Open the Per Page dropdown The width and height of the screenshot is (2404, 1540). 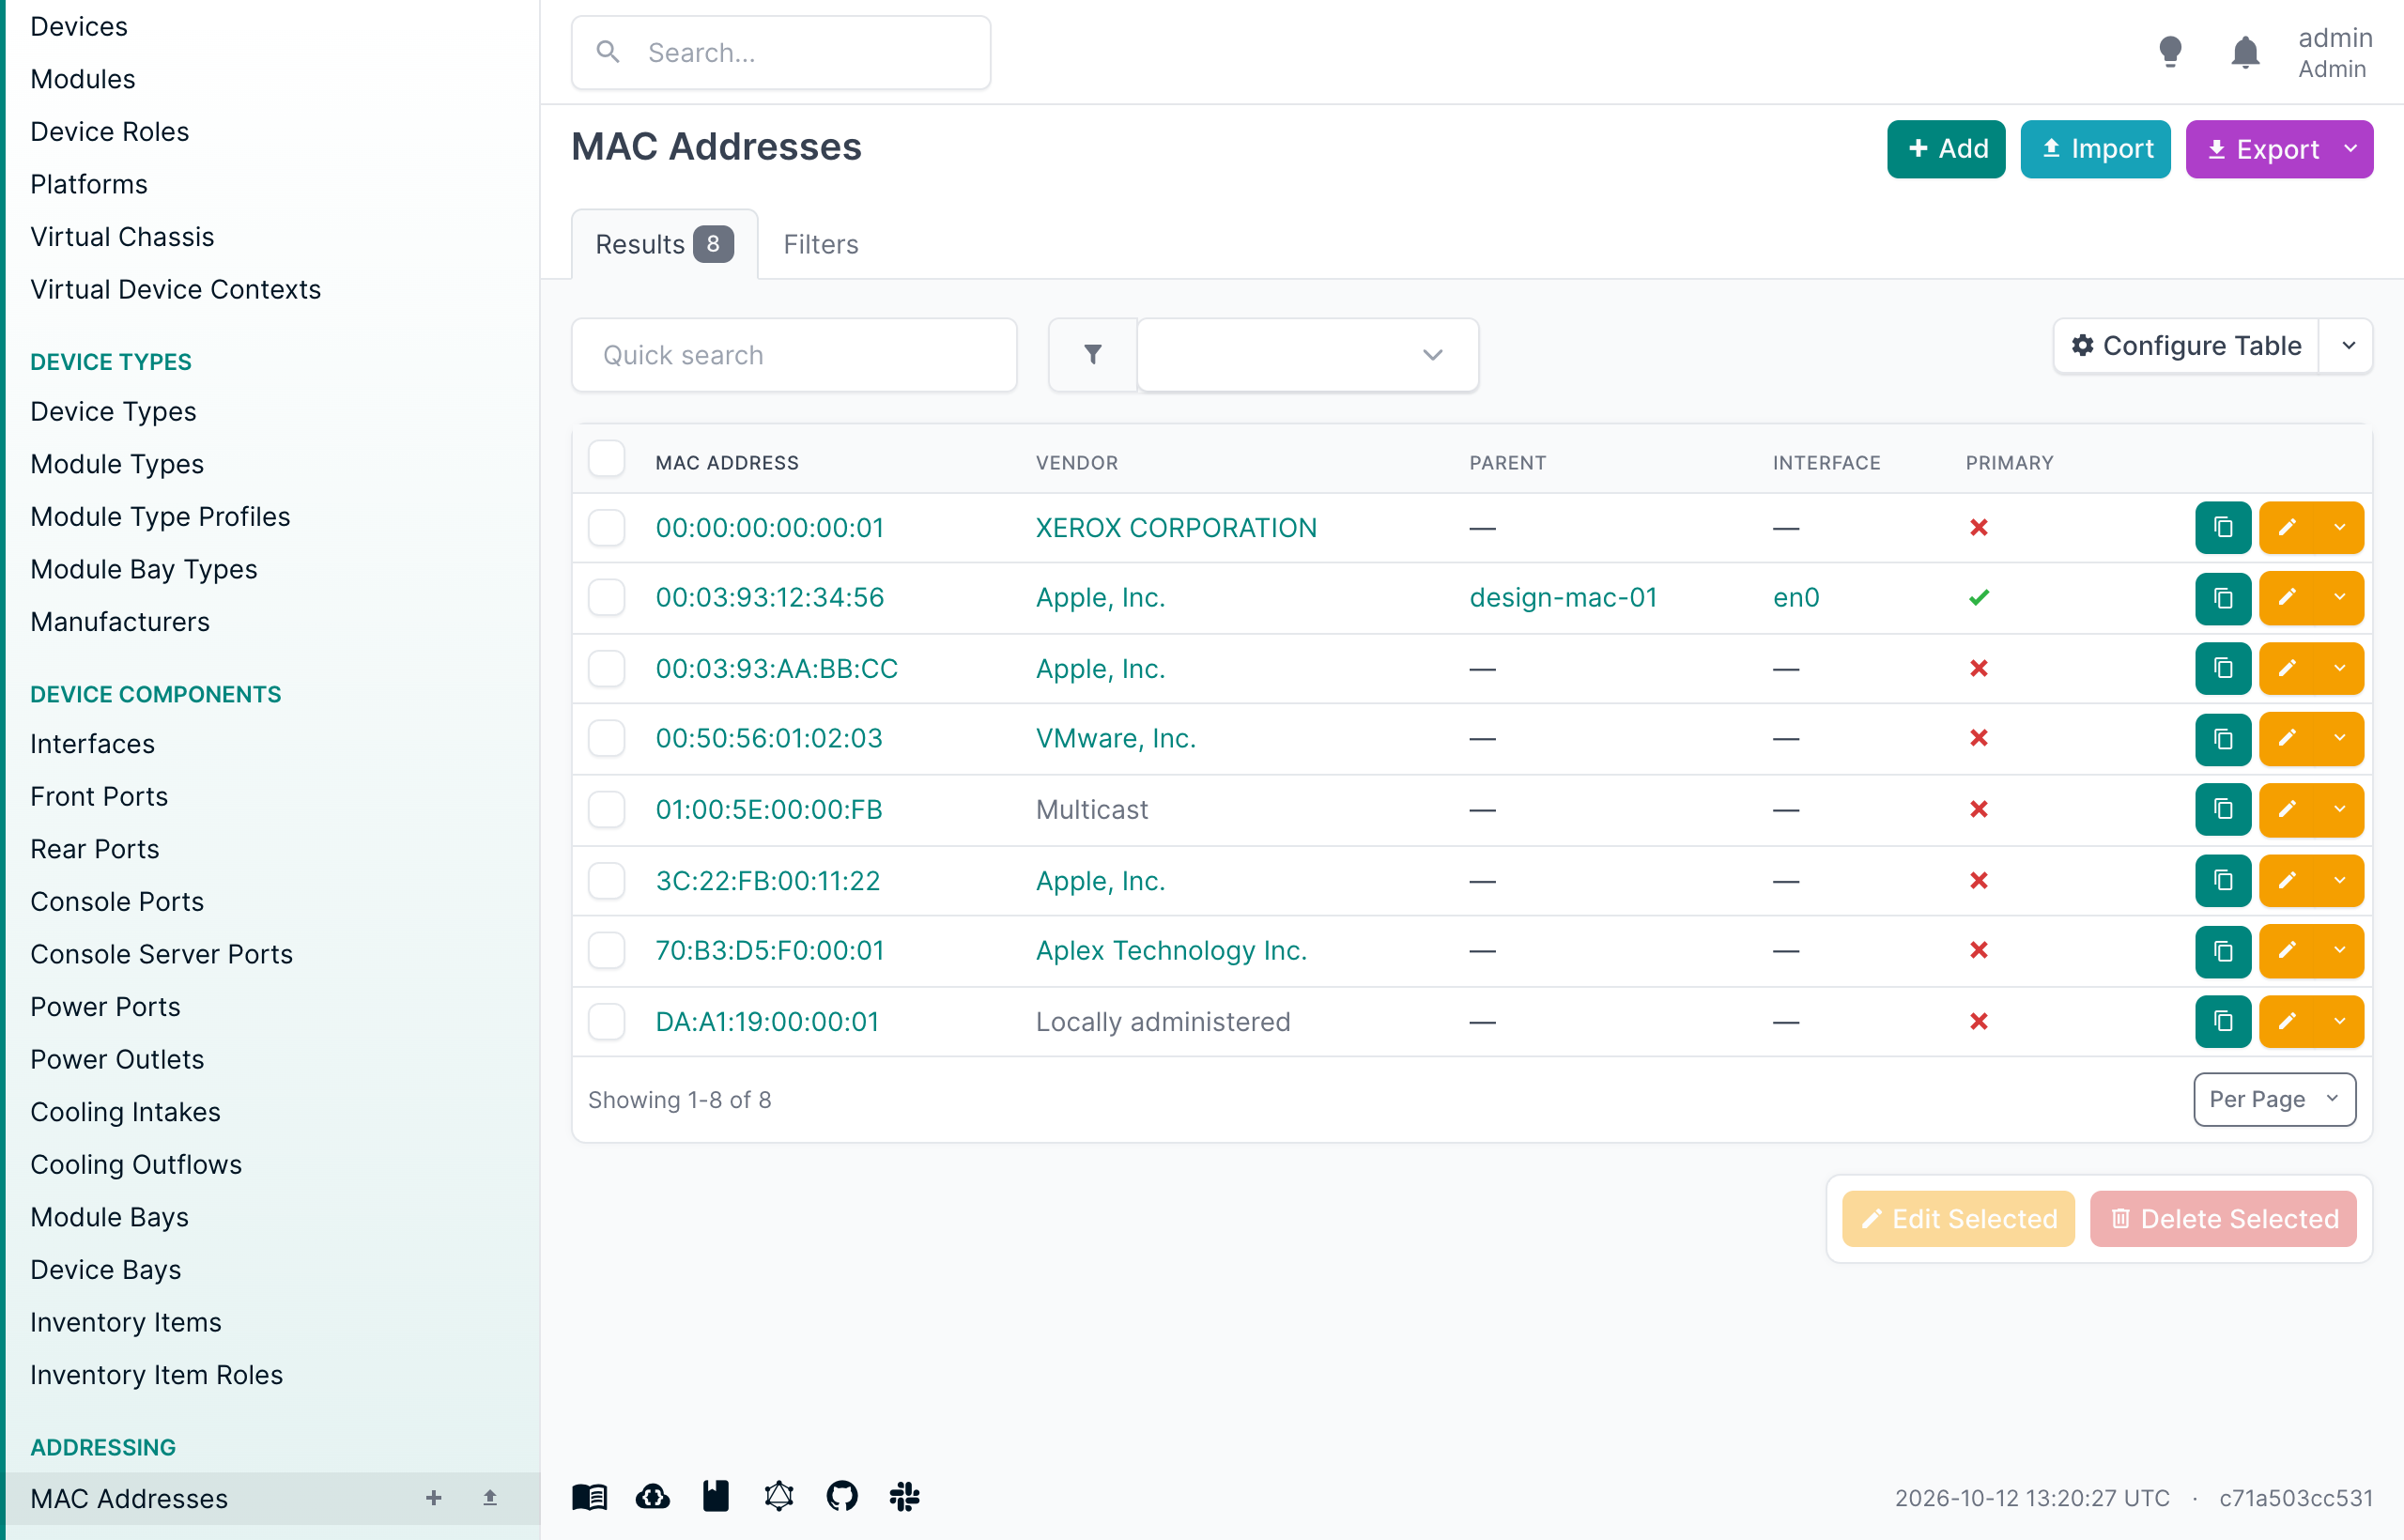coord(2274,1099)
